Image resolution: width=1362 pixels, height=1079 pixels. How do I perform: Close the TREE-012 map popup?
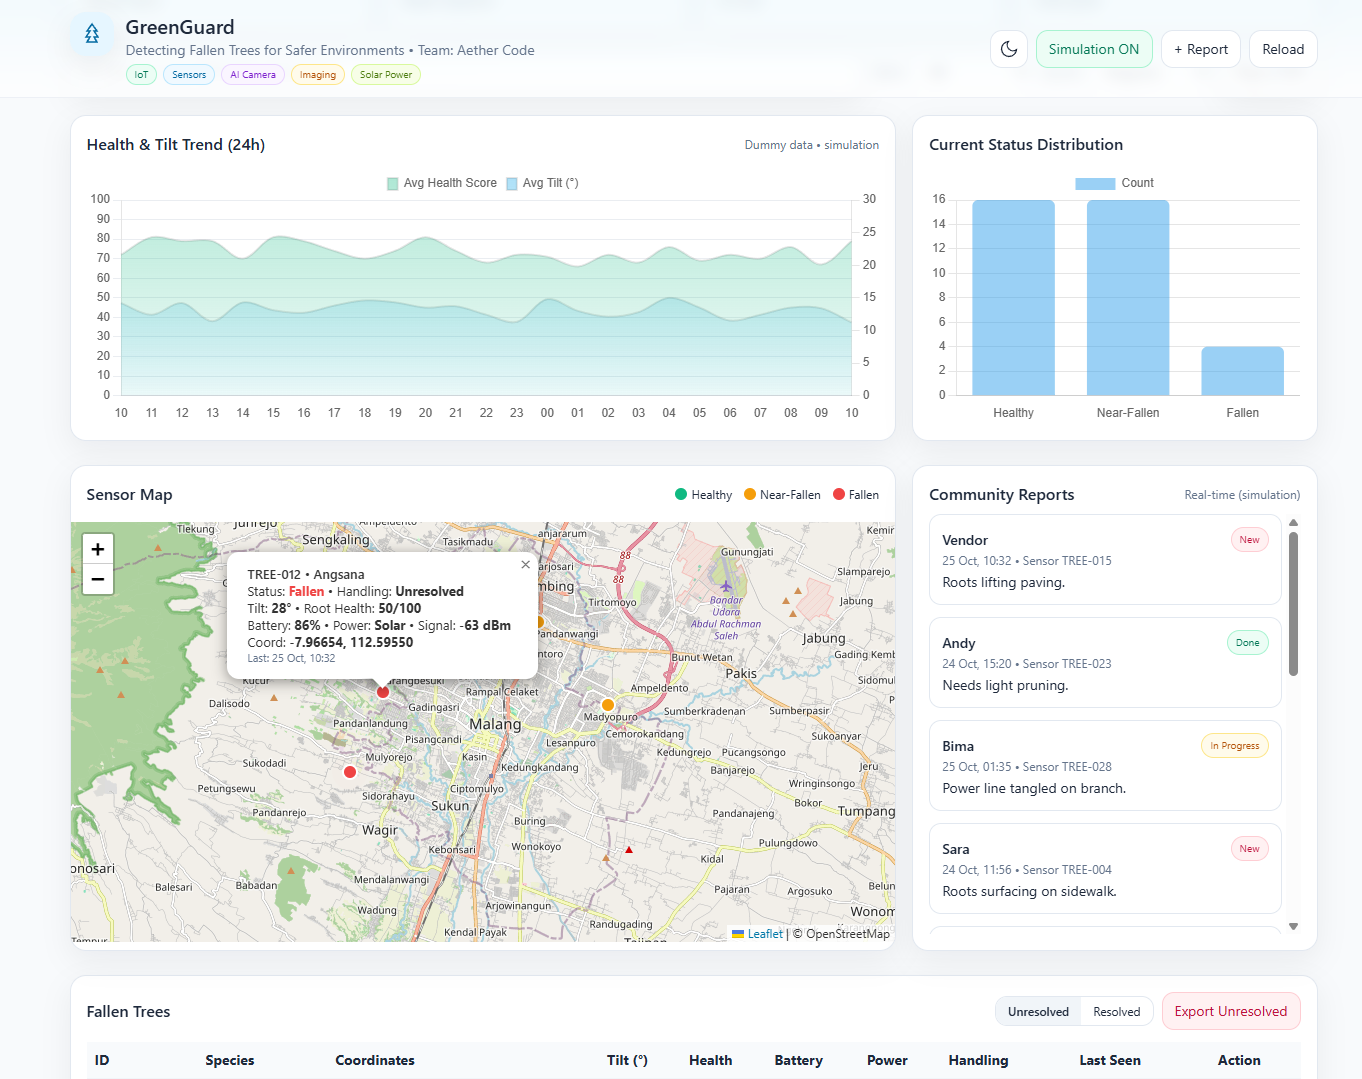(525, 565)
